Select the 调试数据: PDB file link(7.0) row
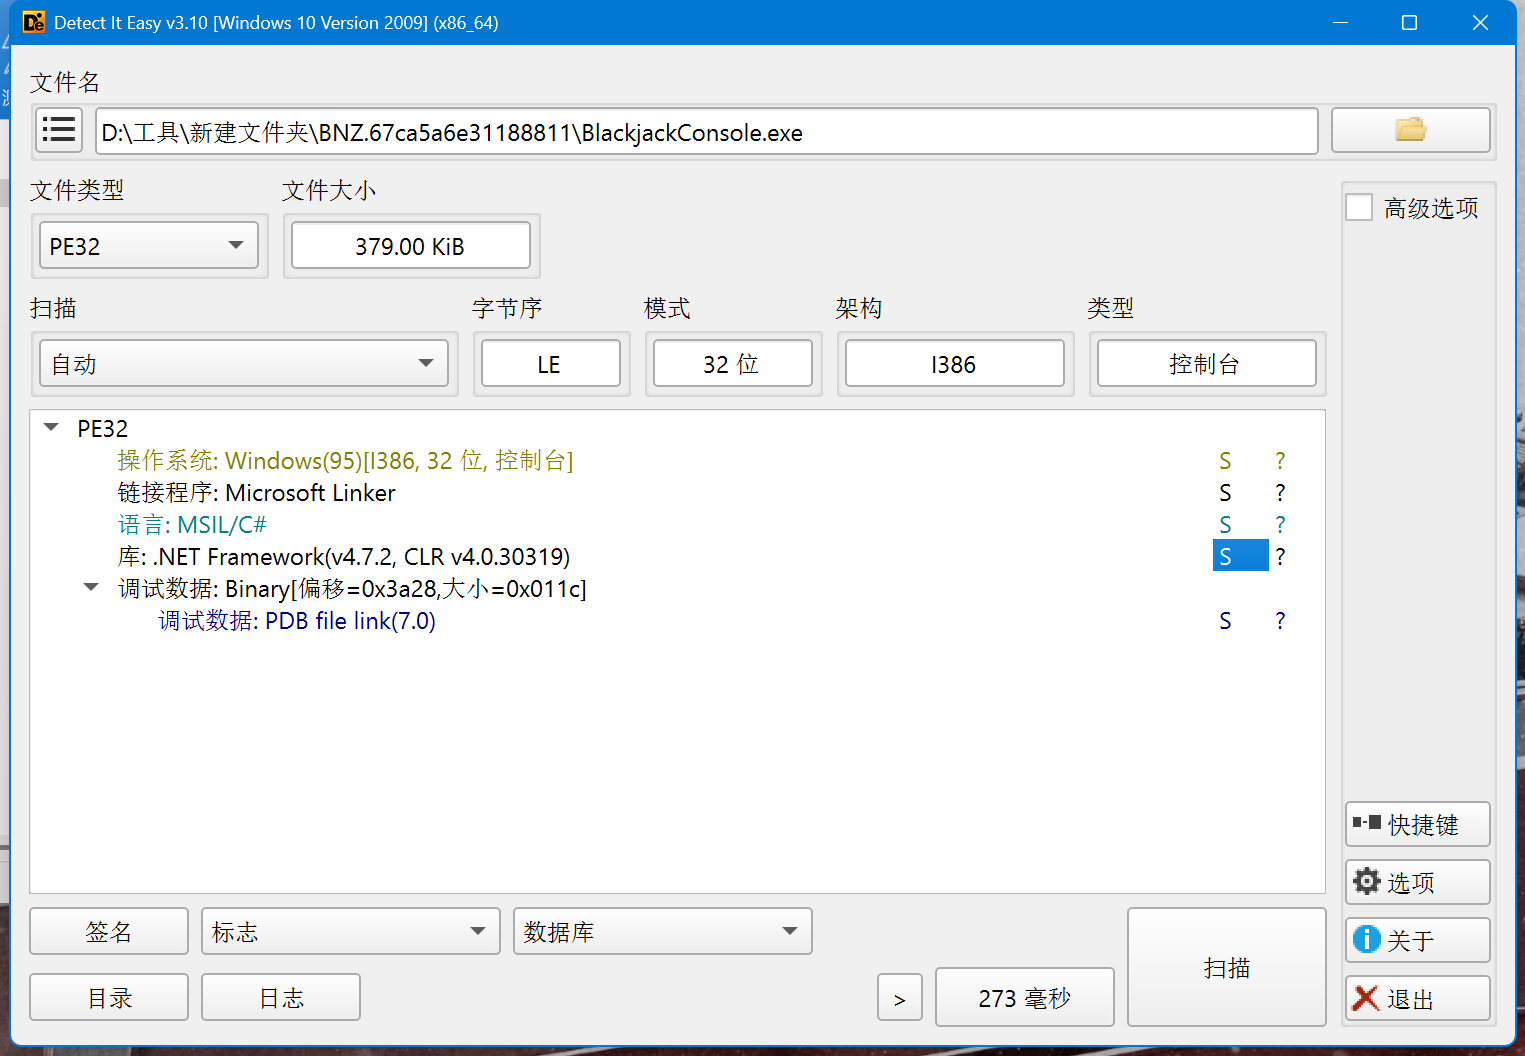The width and height of the screenshot is (1525, 1056). (x=297, y=621)
